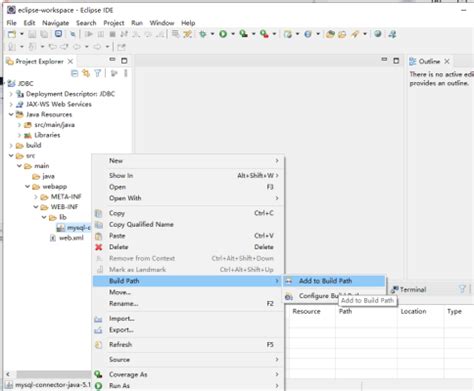Viewport: 474px width, 391px height.
Task: Click the Debug bug toolbar icon
Action: click(202, 34)
